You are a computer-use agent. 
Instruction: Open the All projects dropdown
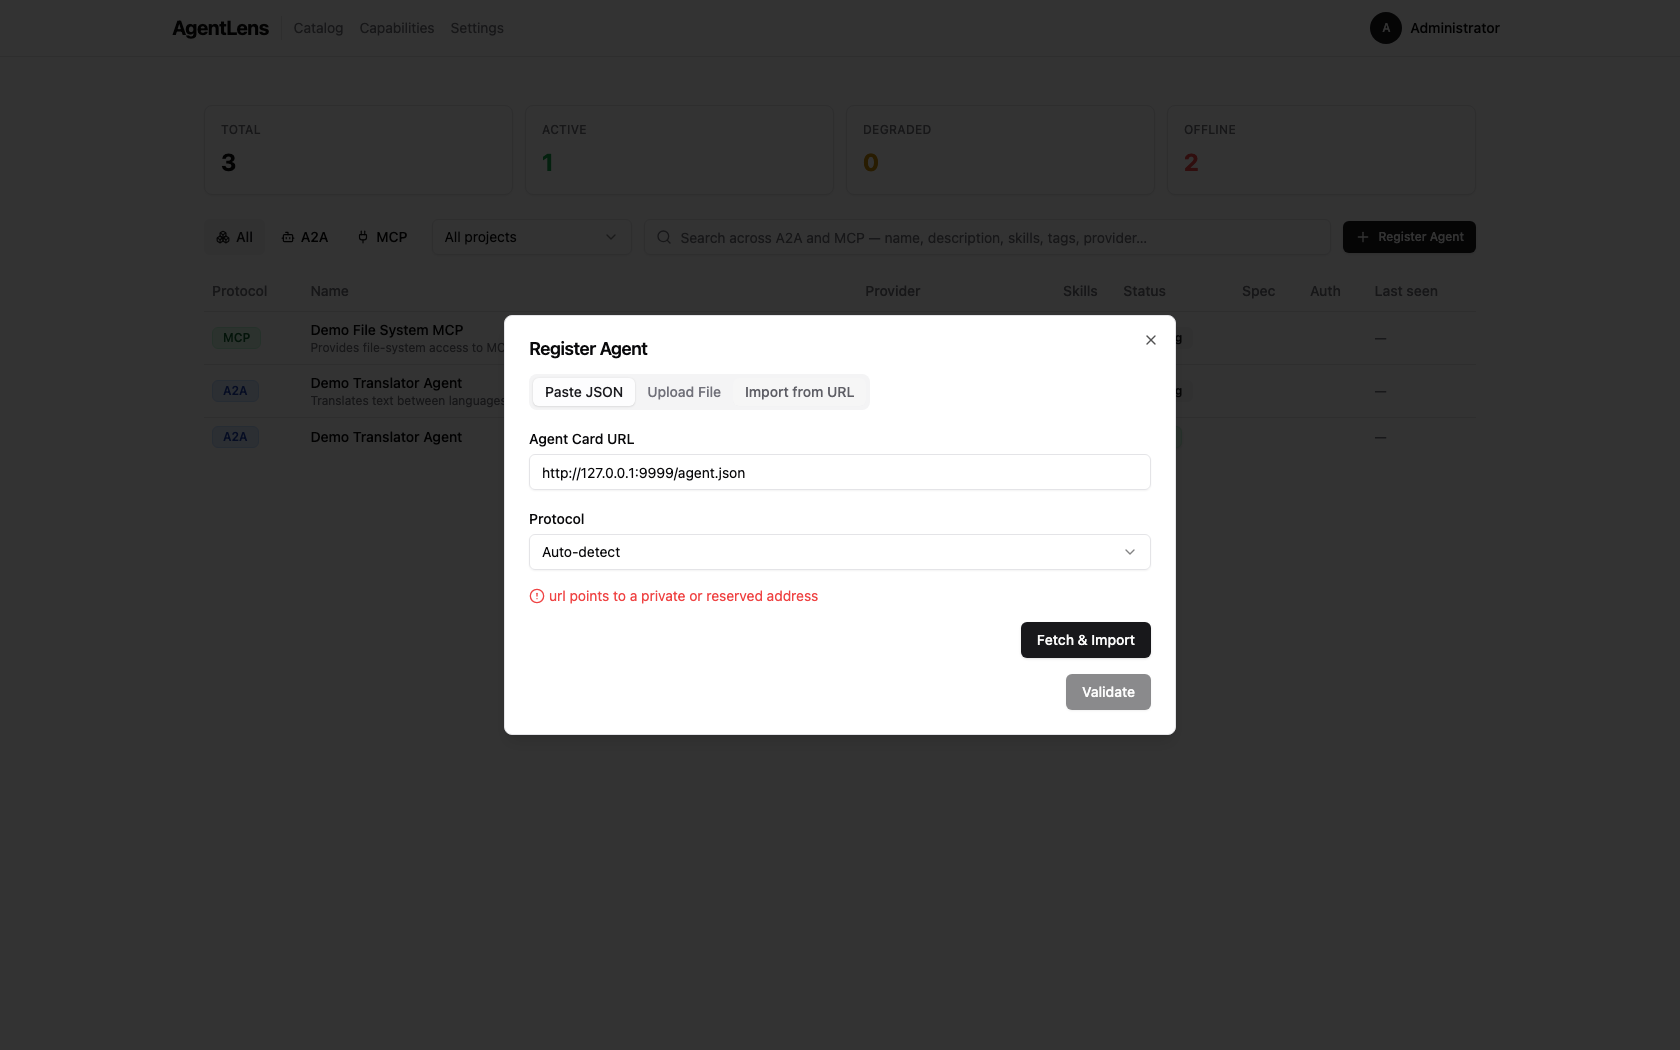tap(531, 237)
